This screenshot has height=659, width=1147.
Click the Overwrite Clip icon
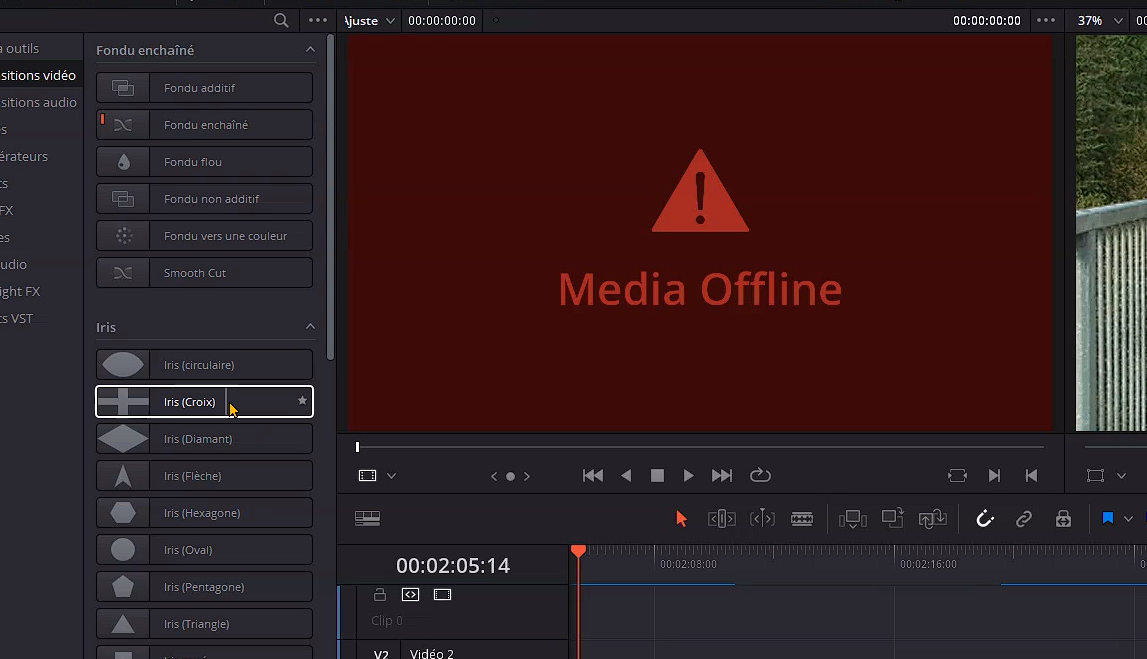[892, 518]
